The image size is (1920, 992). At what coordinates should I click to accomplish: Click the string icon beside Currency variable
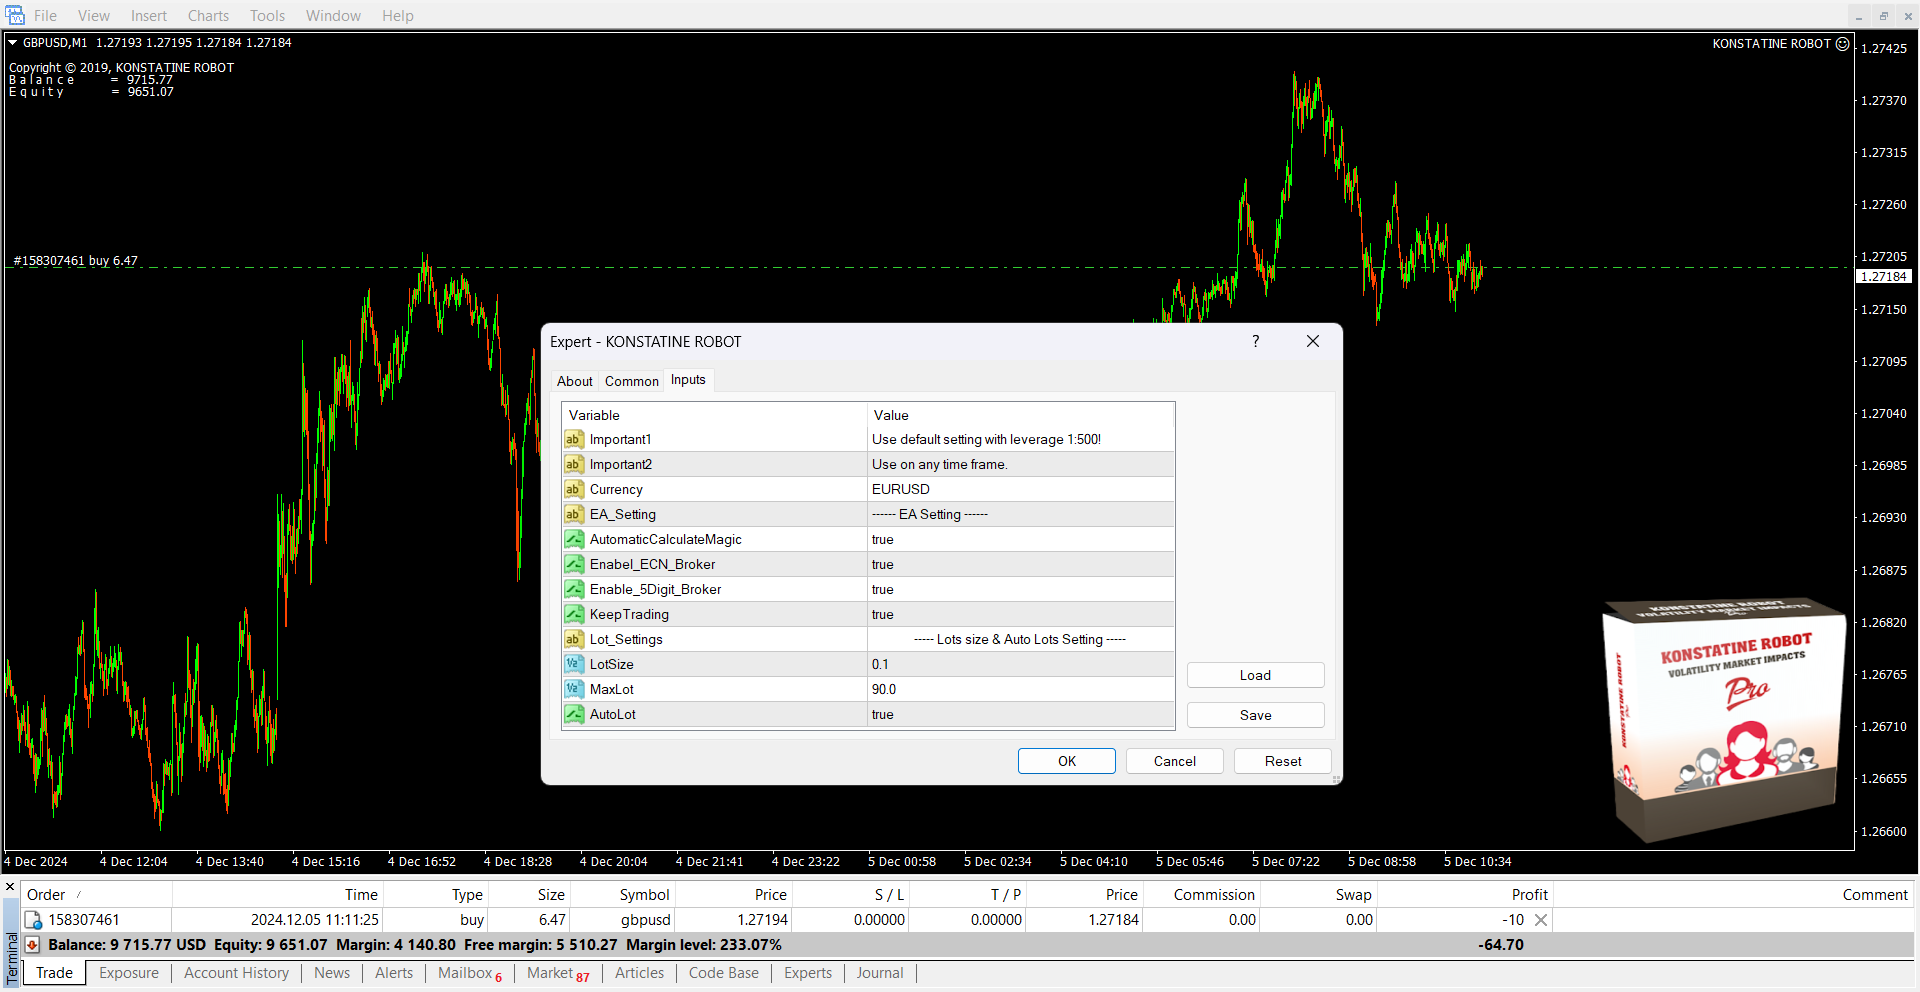tap(574, 490)
